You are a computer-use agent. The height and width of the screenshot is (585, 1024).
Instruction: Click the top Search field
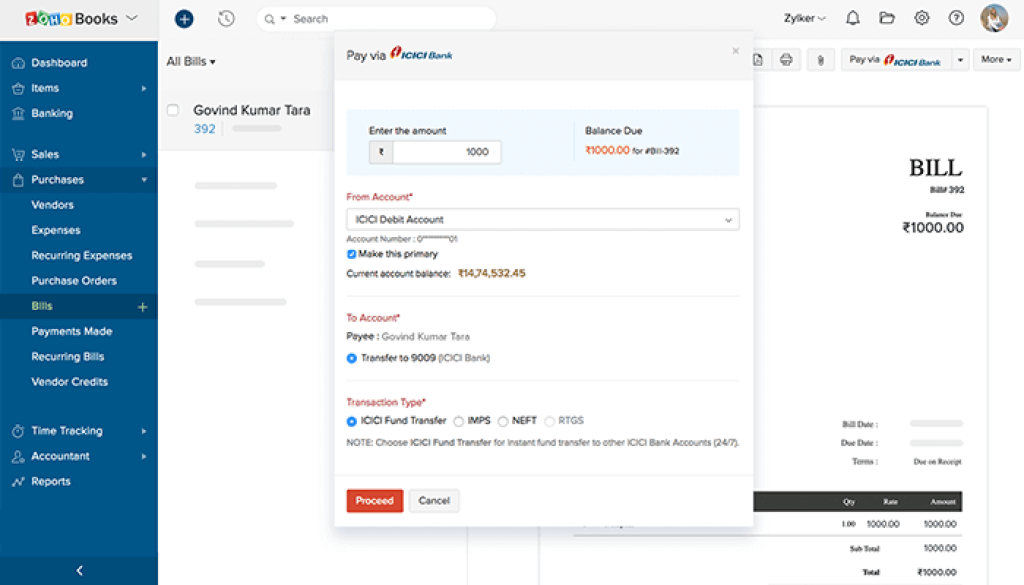(376, 19)
